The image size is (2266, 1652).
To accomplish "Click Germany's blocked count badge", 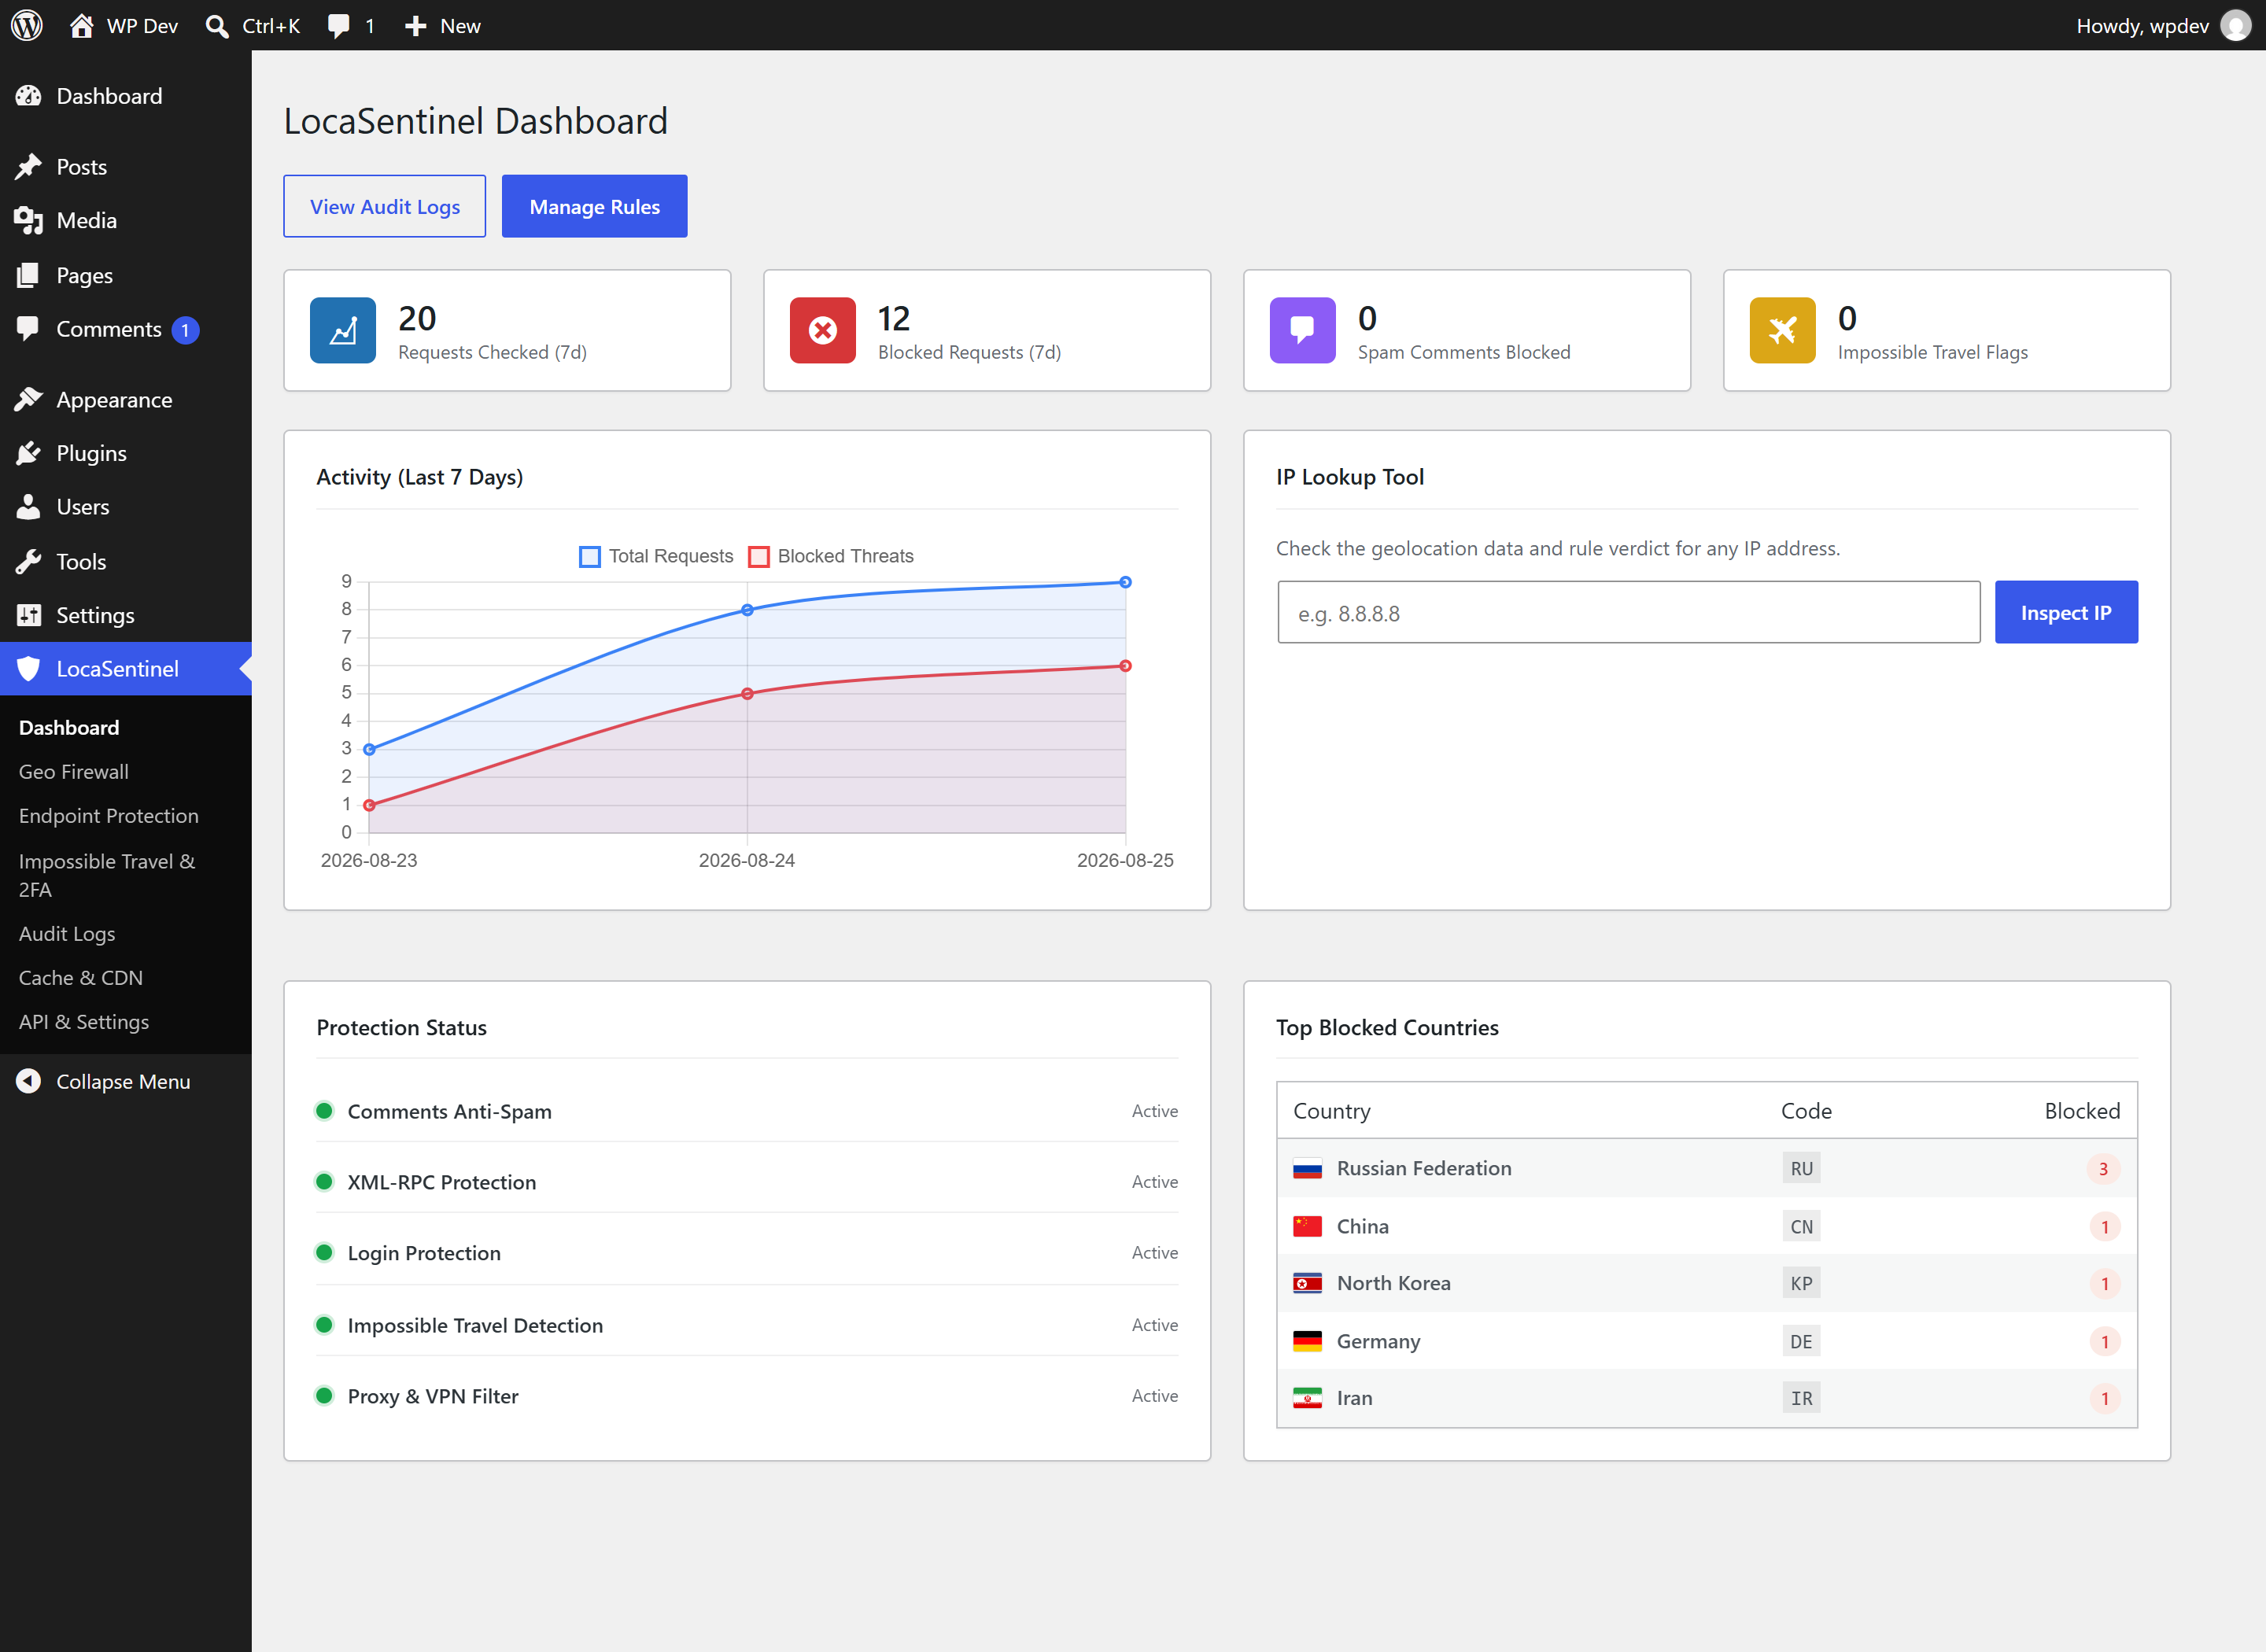I will pyautogui.click(x=2104, y=1341).
